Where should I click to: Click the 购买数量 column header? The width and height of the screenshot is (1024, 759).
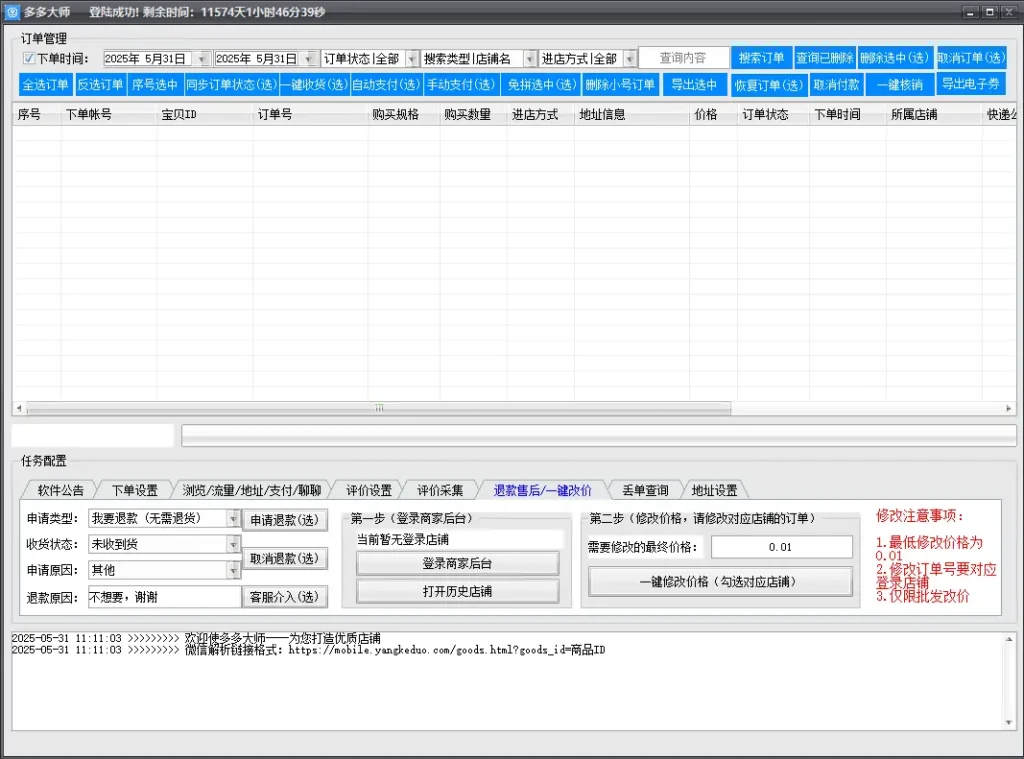pos(473,114)
